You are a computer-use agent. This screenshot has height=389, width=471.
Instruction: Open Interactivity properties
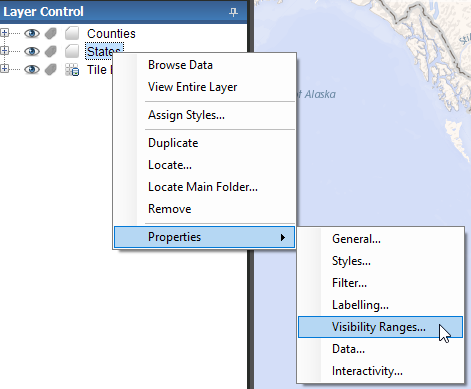point(380,371)
